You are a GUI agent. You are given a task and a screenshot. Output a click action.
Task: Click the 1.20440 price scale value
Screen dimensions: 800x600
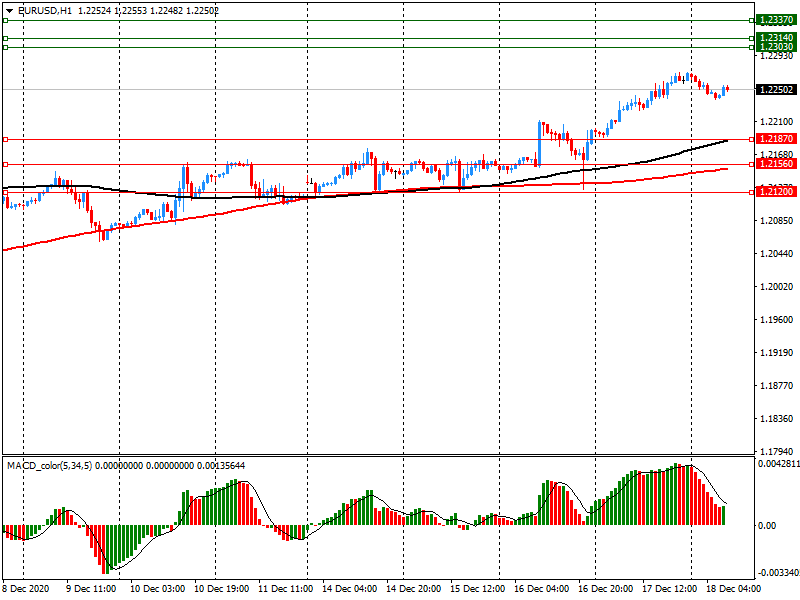[777, 254]
